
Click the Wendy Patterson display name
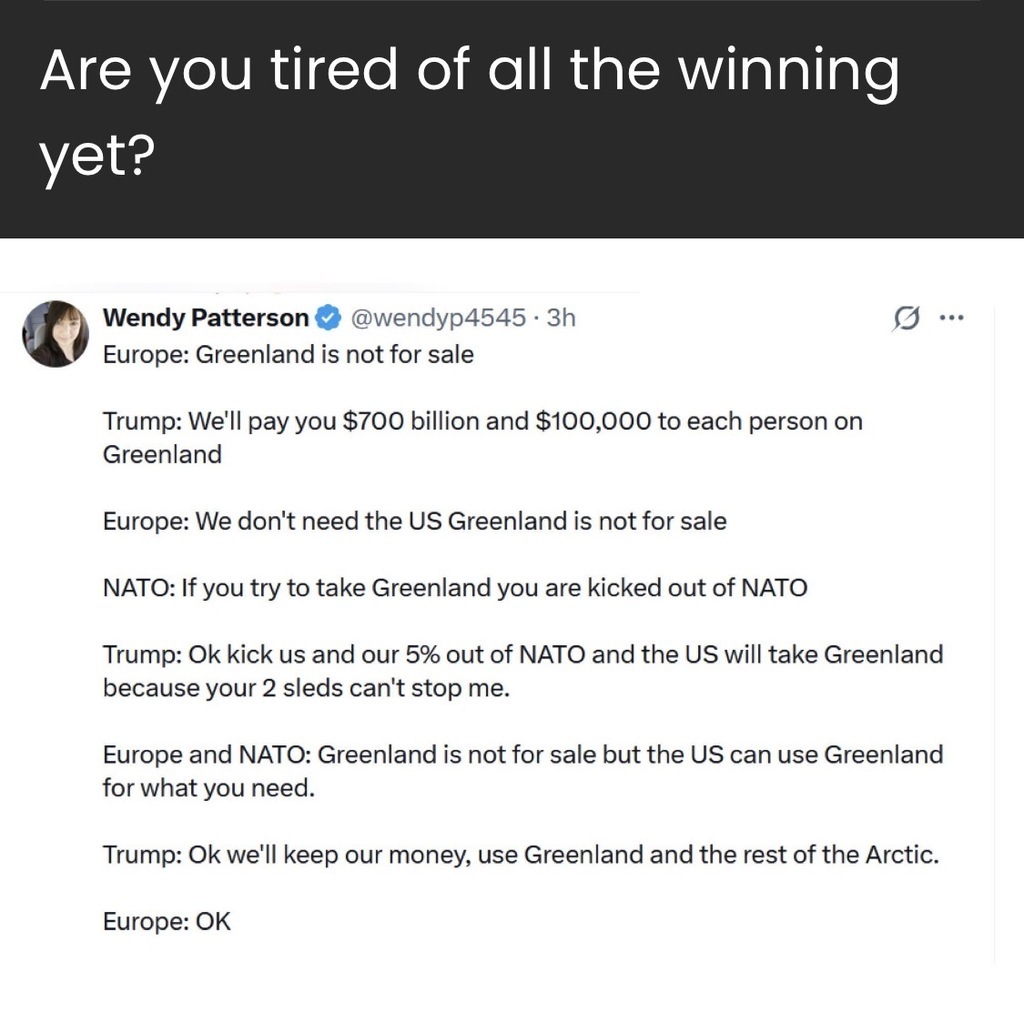206,318
